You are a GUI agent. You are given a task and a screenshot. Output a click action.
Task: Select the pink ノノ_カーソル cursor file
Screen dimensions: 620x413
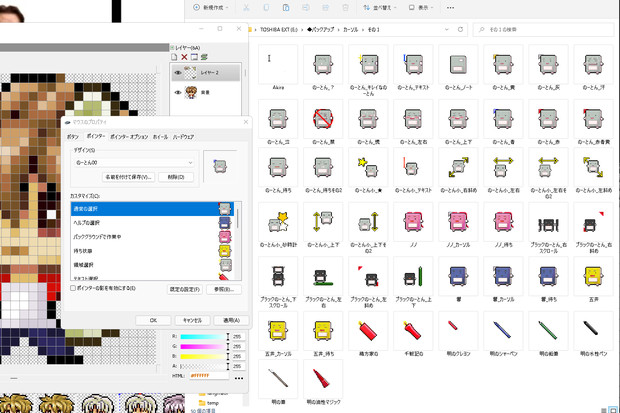click(x=458, y=225)
